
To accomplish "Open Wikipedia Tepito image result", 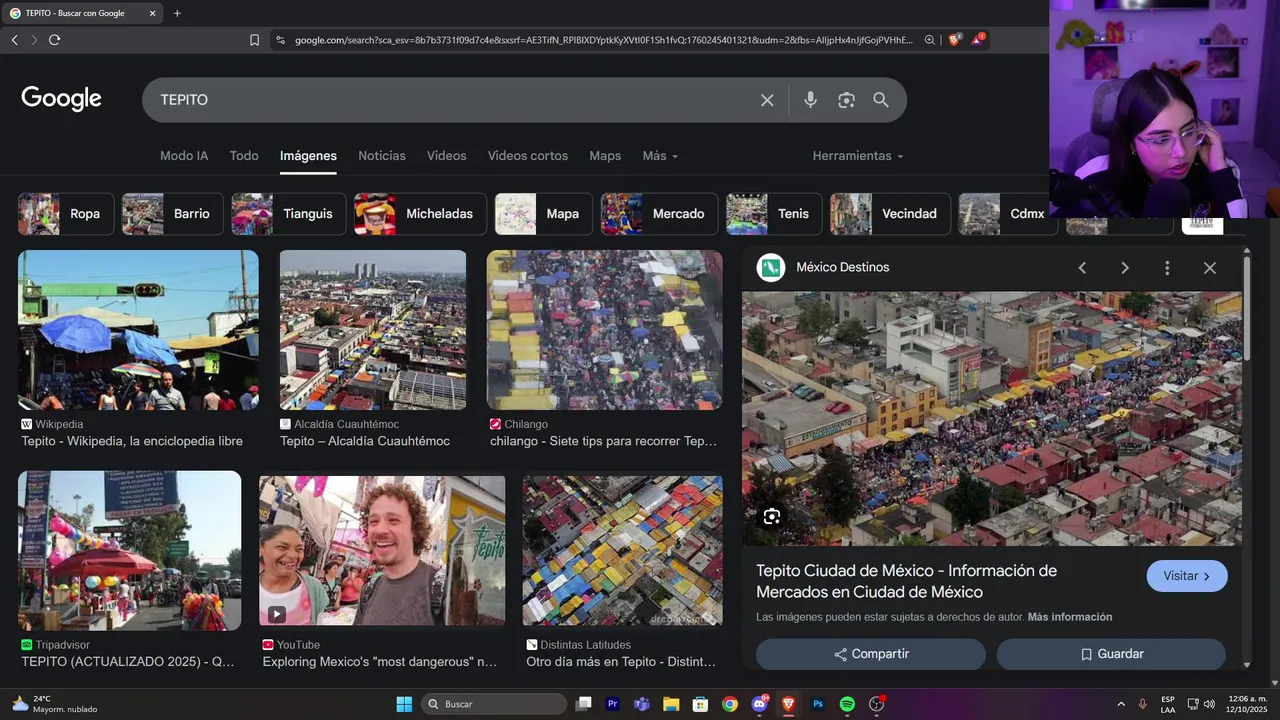I will pos(138,330).
